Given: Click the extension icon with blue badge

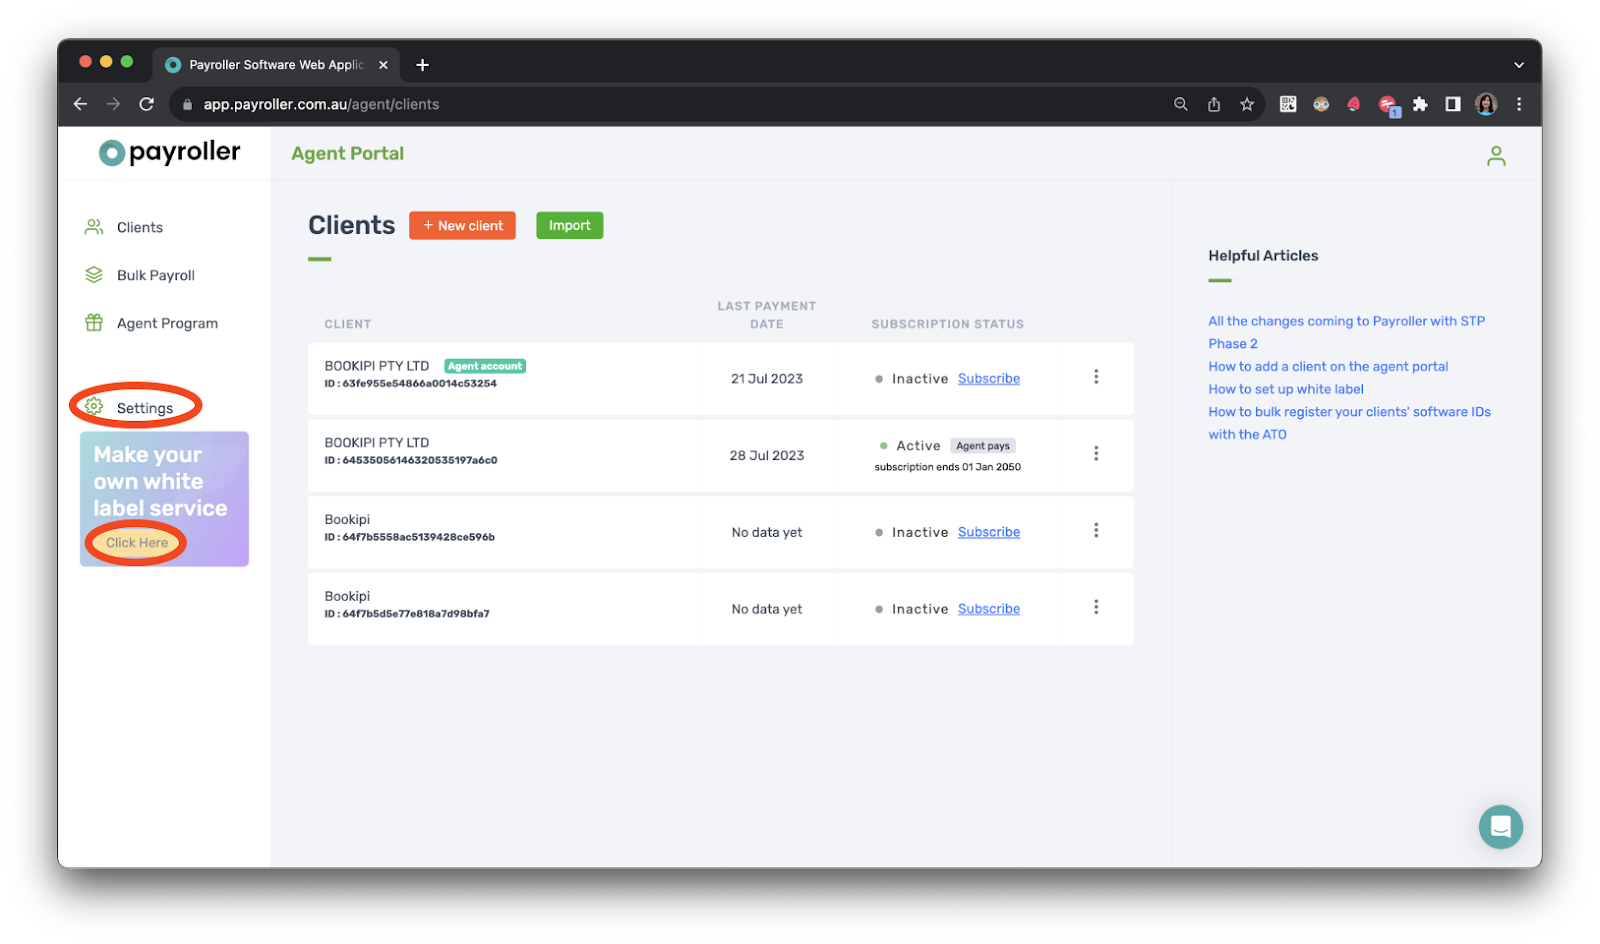Looking at the screenshot, I should [x=1389, y=105].
